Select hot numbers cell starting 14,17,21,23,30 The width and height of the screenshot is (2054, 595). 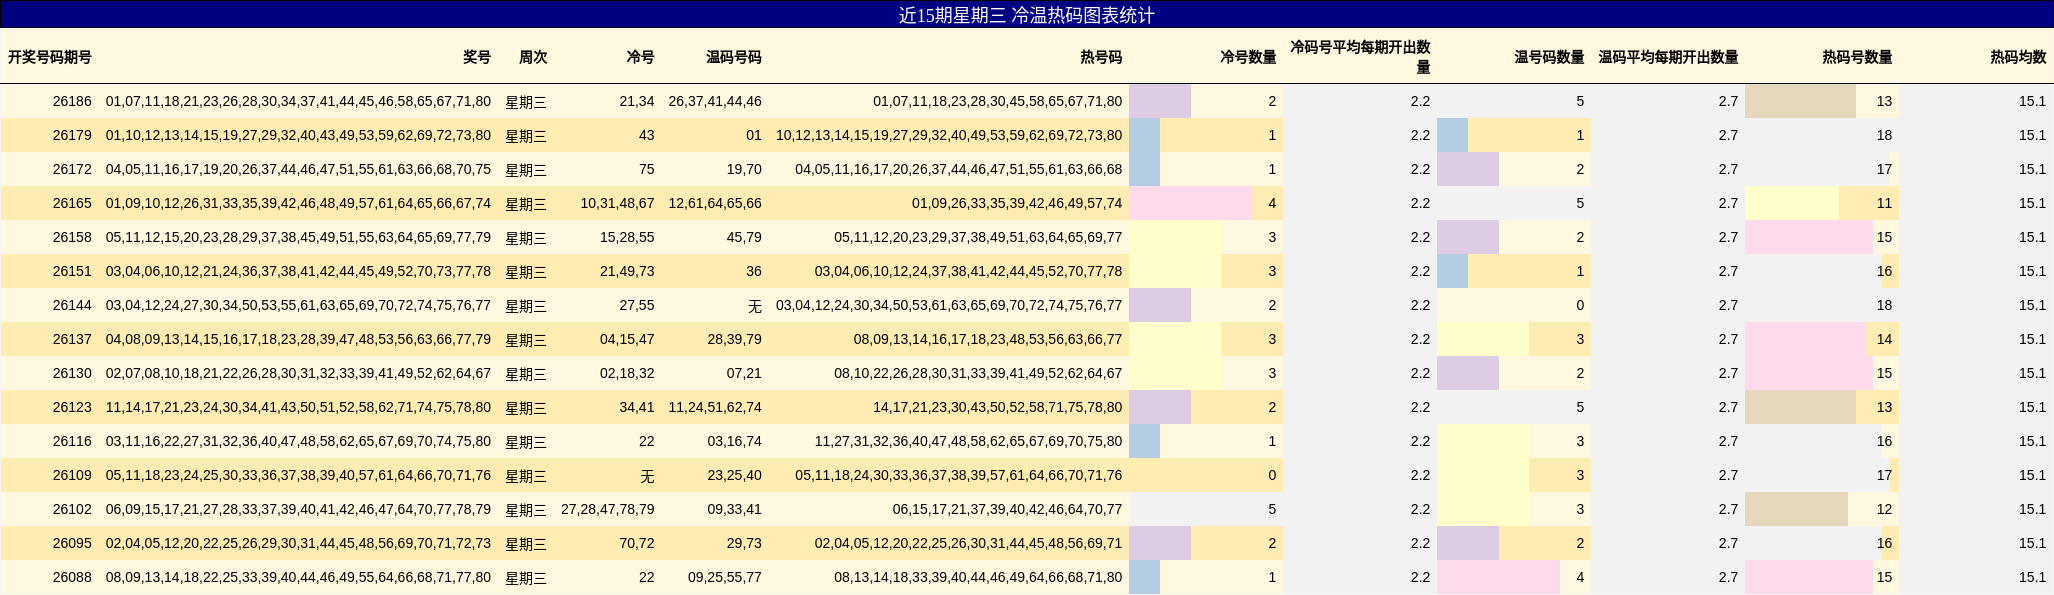[997, 407]
